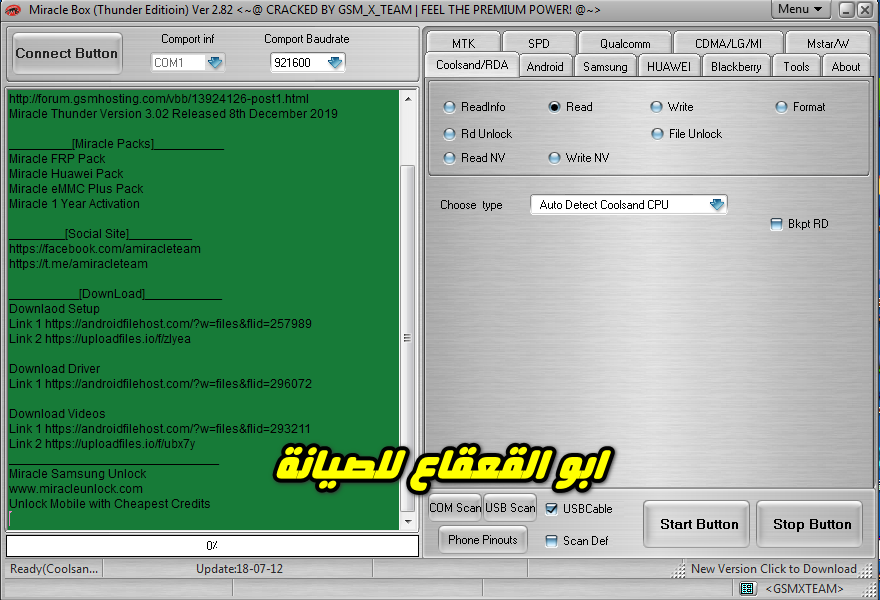The width and height of the screenshot is (880, 600).
Task: Click the log panel scrollbar thumb
Action: (x=408, y=338)
